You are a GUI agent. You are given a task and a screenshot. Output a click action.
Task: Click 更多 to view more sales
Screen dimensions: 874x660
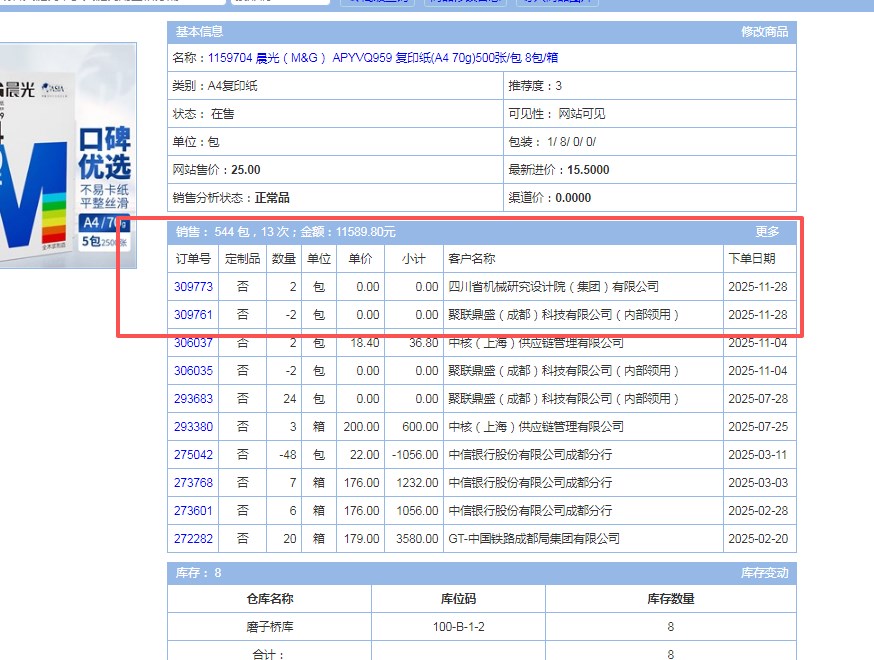767,232
